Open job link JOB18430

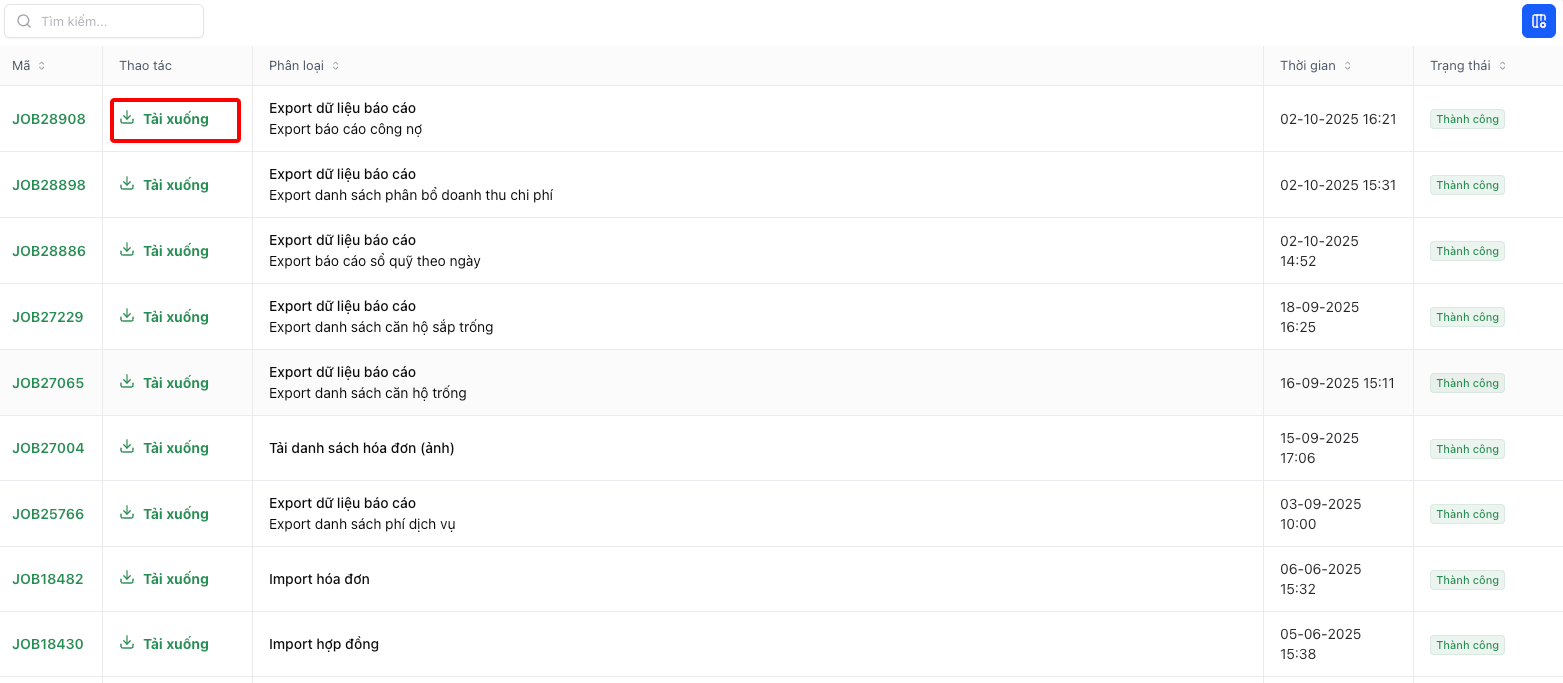48,644
